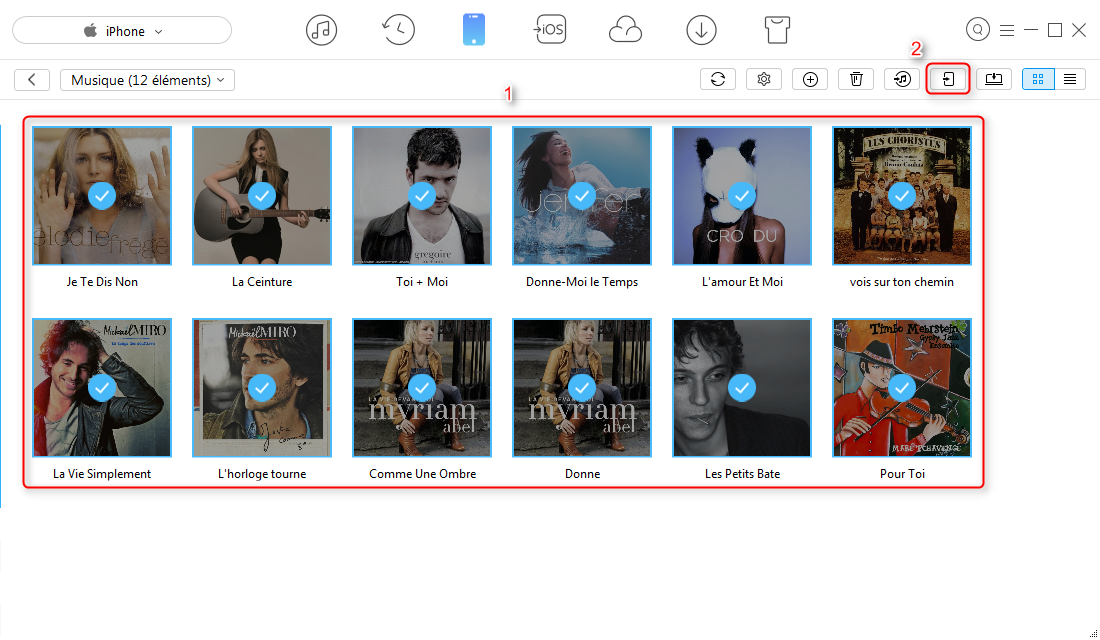
Task: Open the music library icon in top bar
Action: 321,30
